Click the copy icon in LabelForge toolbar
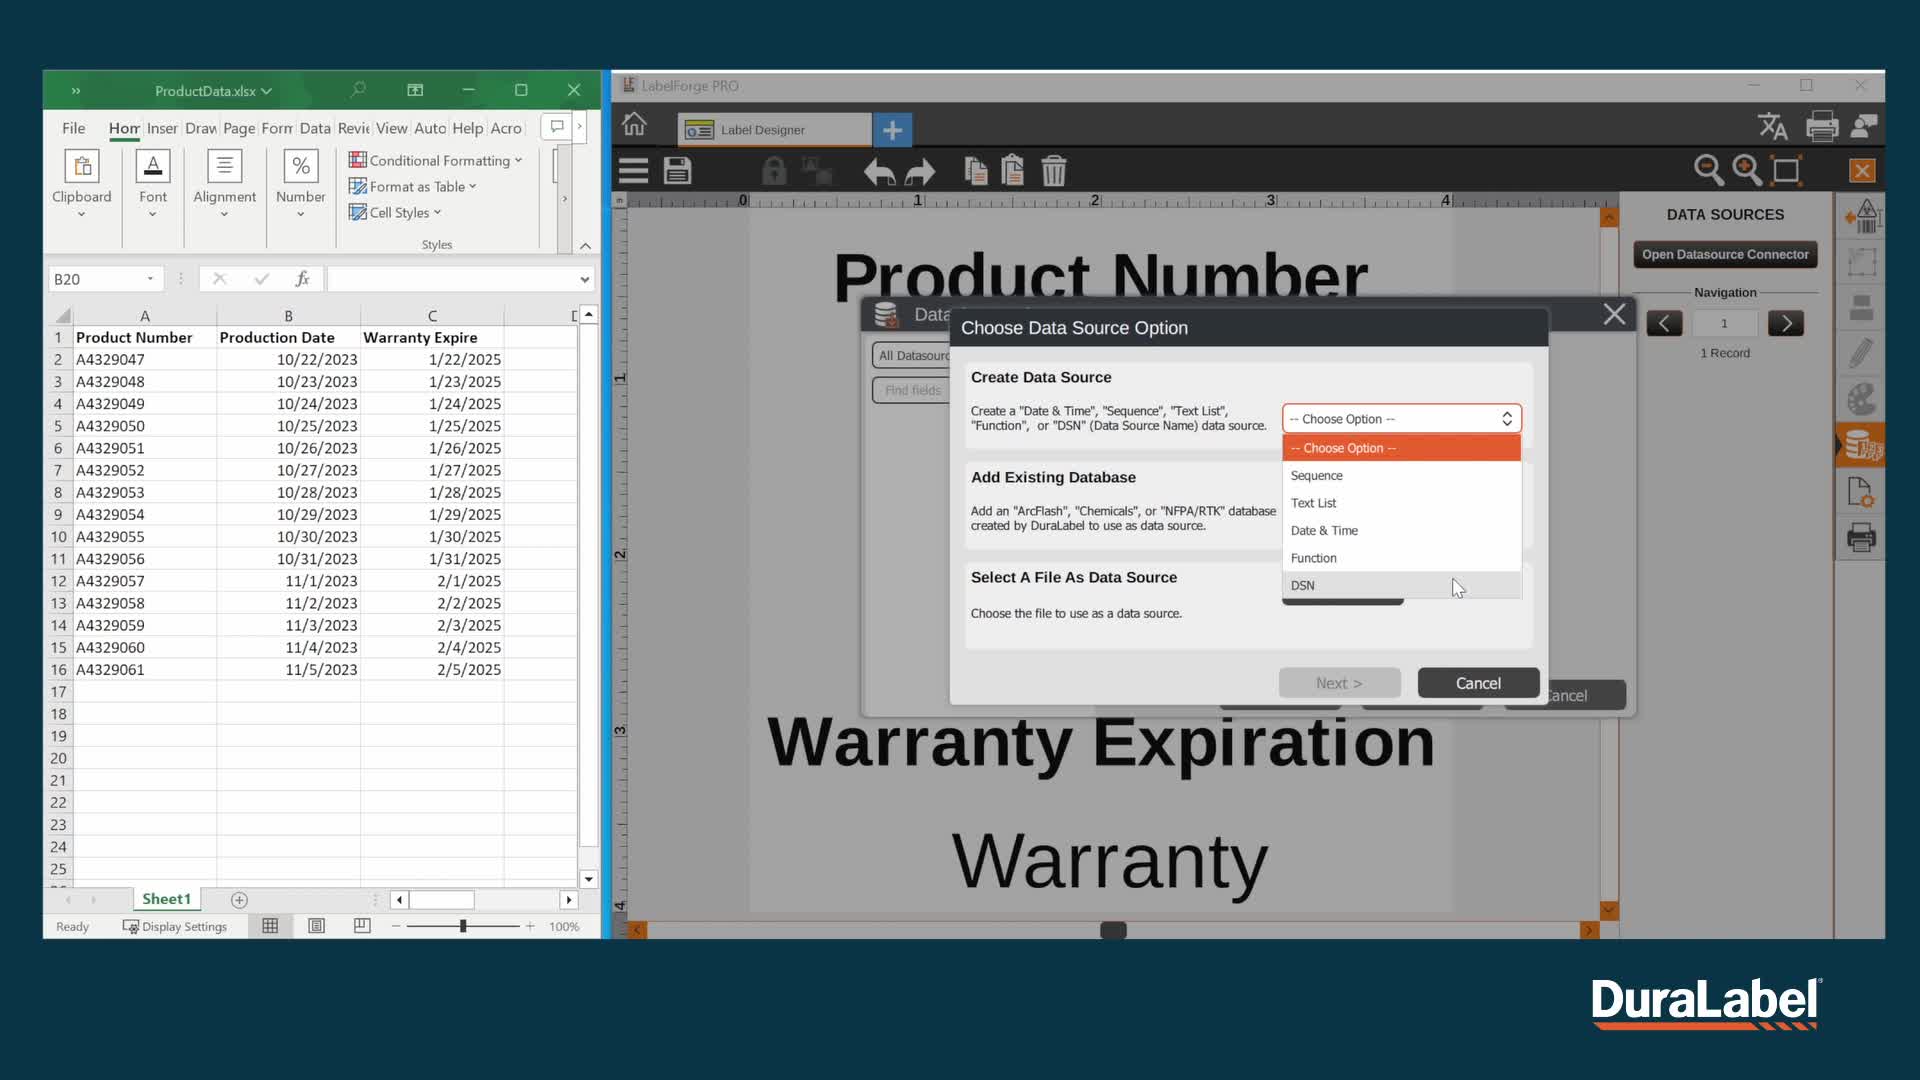Viewport: 1920px width, 1080px height. click(976, 171)
